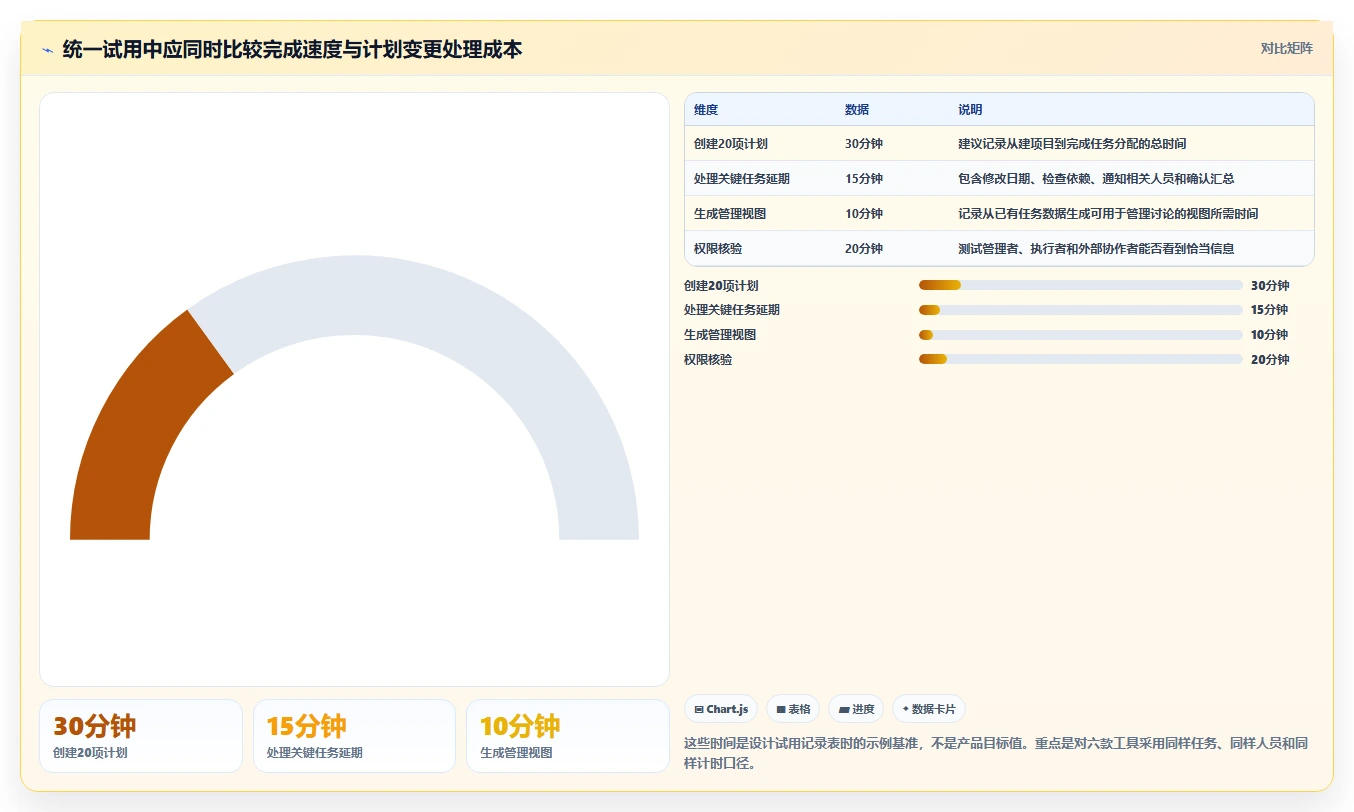This screenshot has width=1354, height=812.
Task: Select the Chart.js chip
Action: pyautogui.click(x=721, y=709)
